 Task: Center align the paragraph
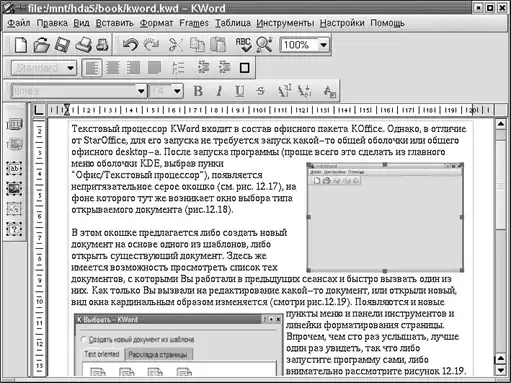tap(113, 68)
